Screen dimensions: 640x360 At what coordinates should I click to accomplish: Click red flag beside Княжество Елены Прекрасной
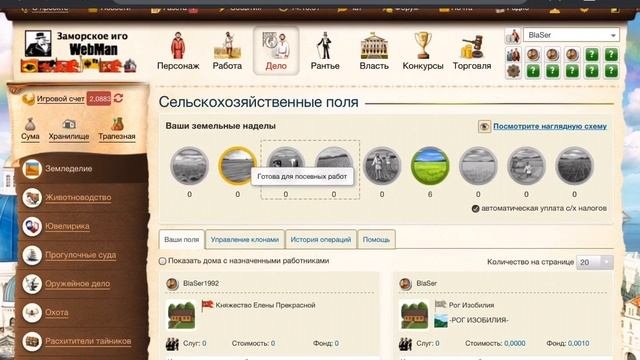coord(207,305)
